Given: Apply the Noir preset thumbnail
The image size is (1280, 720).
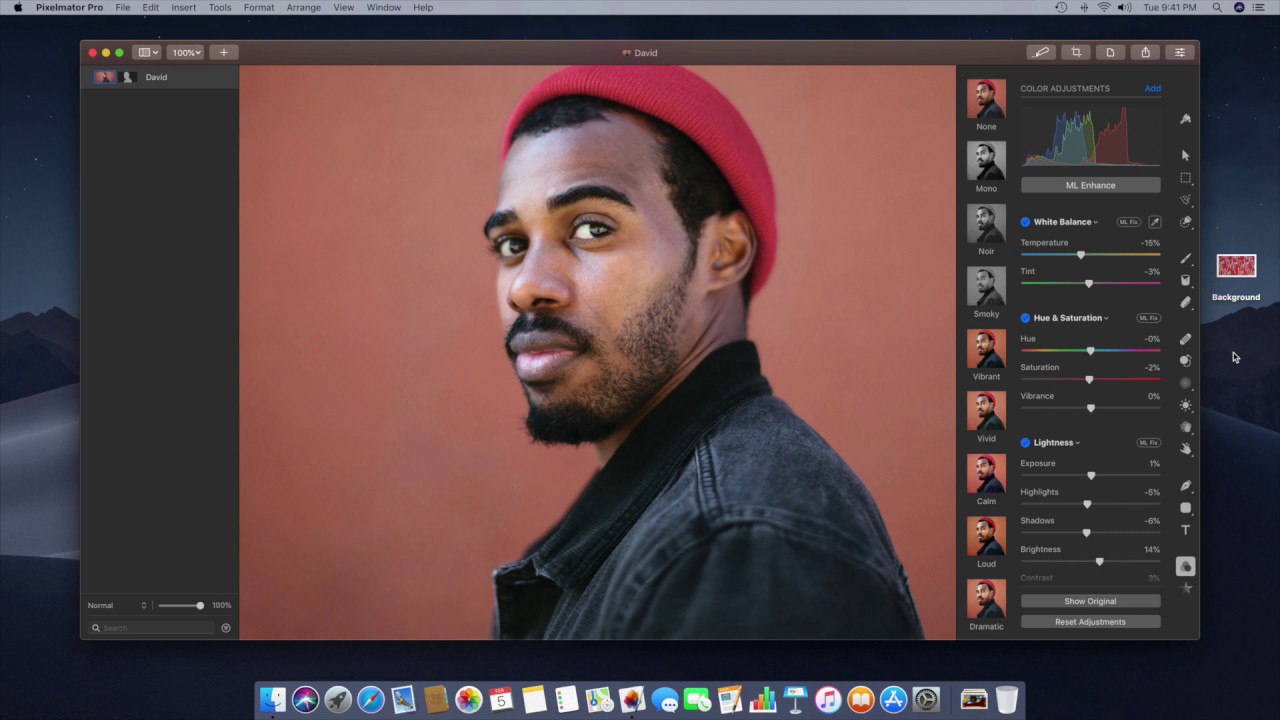Looking at the screenshot, I should click(x=986, y=224).
